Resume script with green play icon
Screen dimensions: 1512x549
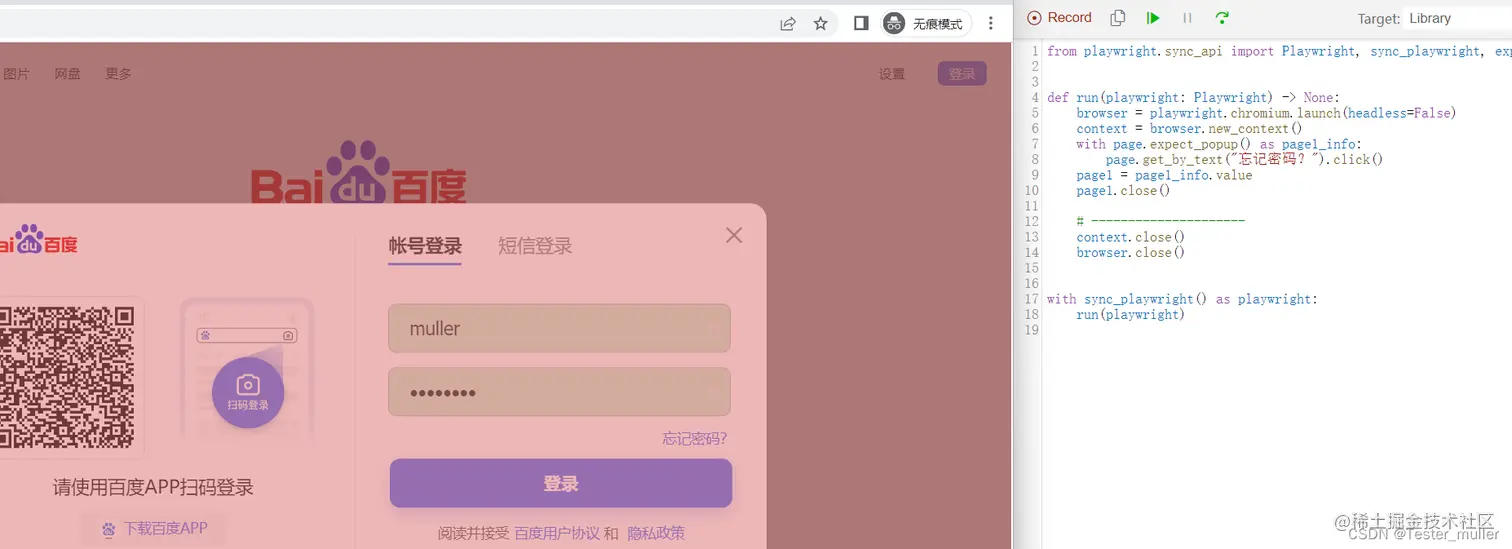[x=1153, y=18]
